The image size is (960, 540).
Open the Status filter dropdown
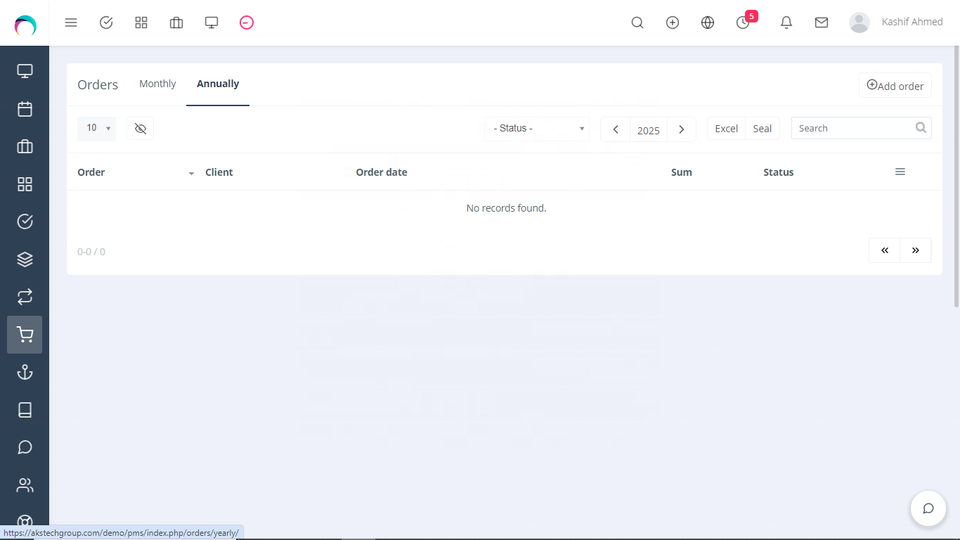pos(537,129)
